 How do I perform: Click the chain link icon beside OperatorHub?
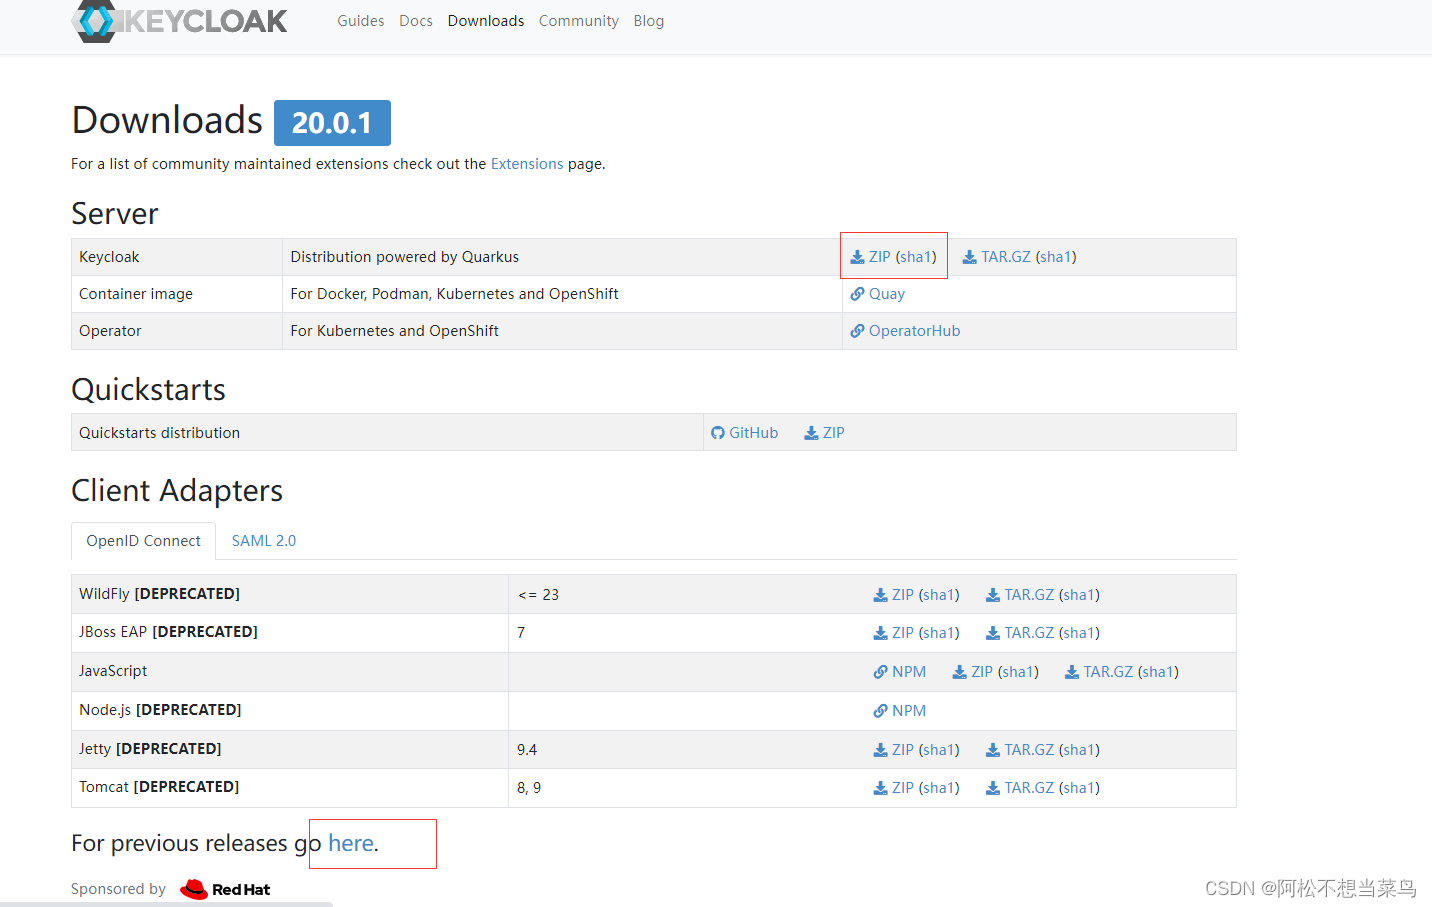click(x=857, y=331)
